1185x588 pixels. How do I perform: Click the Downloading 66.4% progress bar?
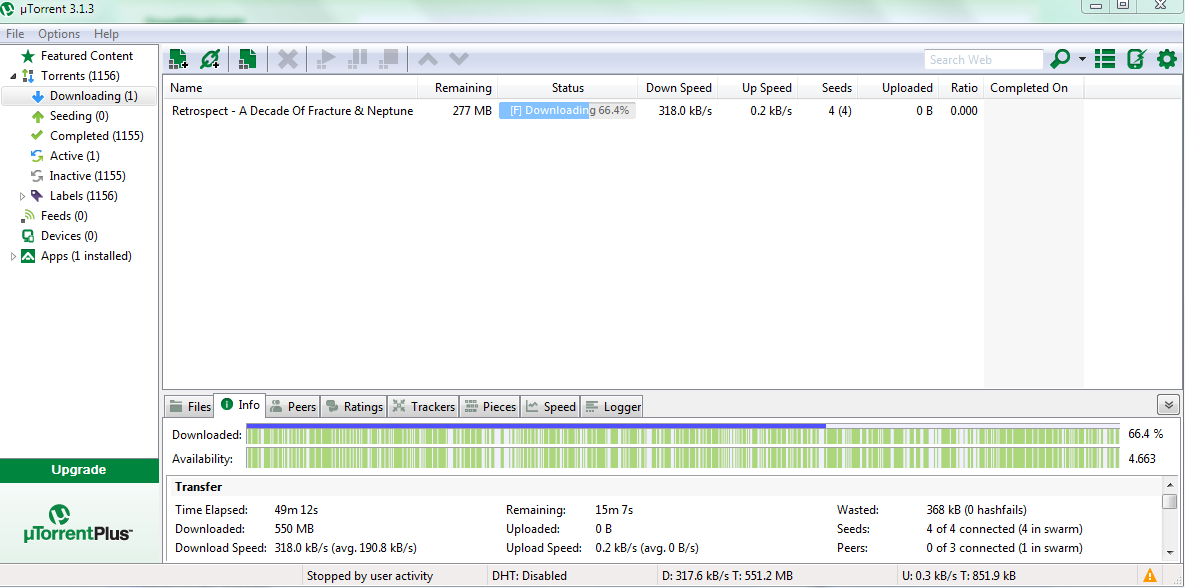(567, 111)
